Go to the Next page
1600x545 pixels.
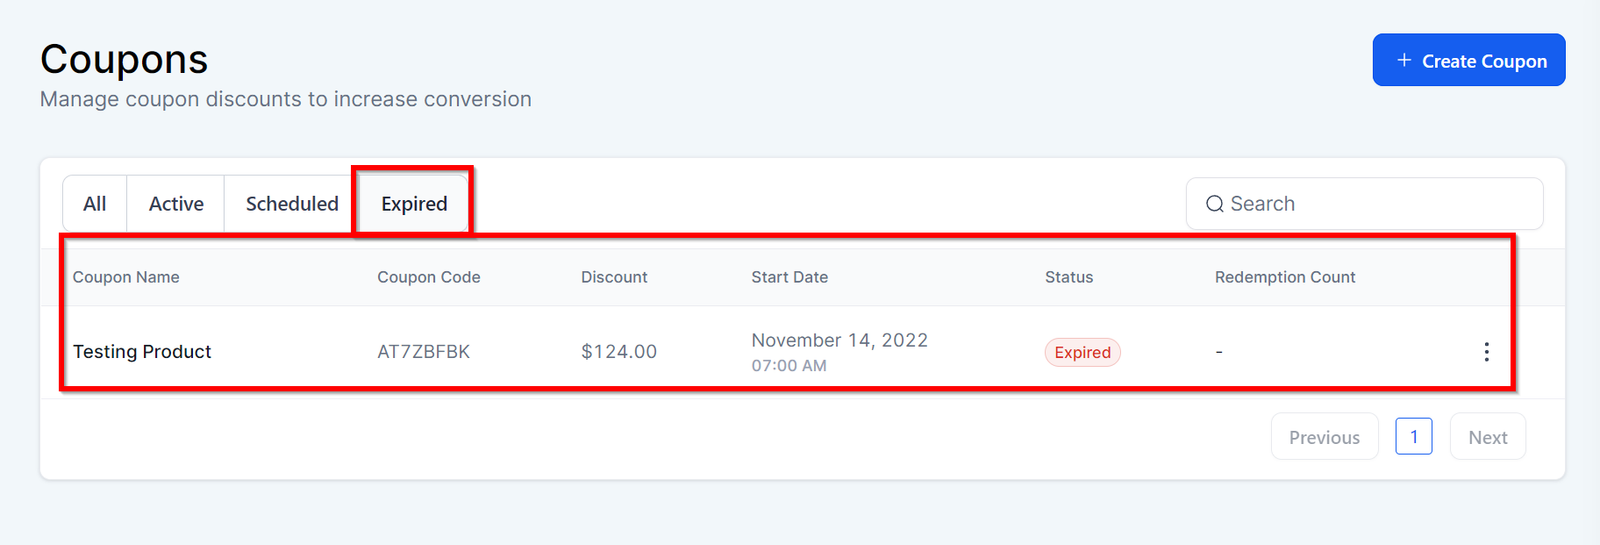1487,437
